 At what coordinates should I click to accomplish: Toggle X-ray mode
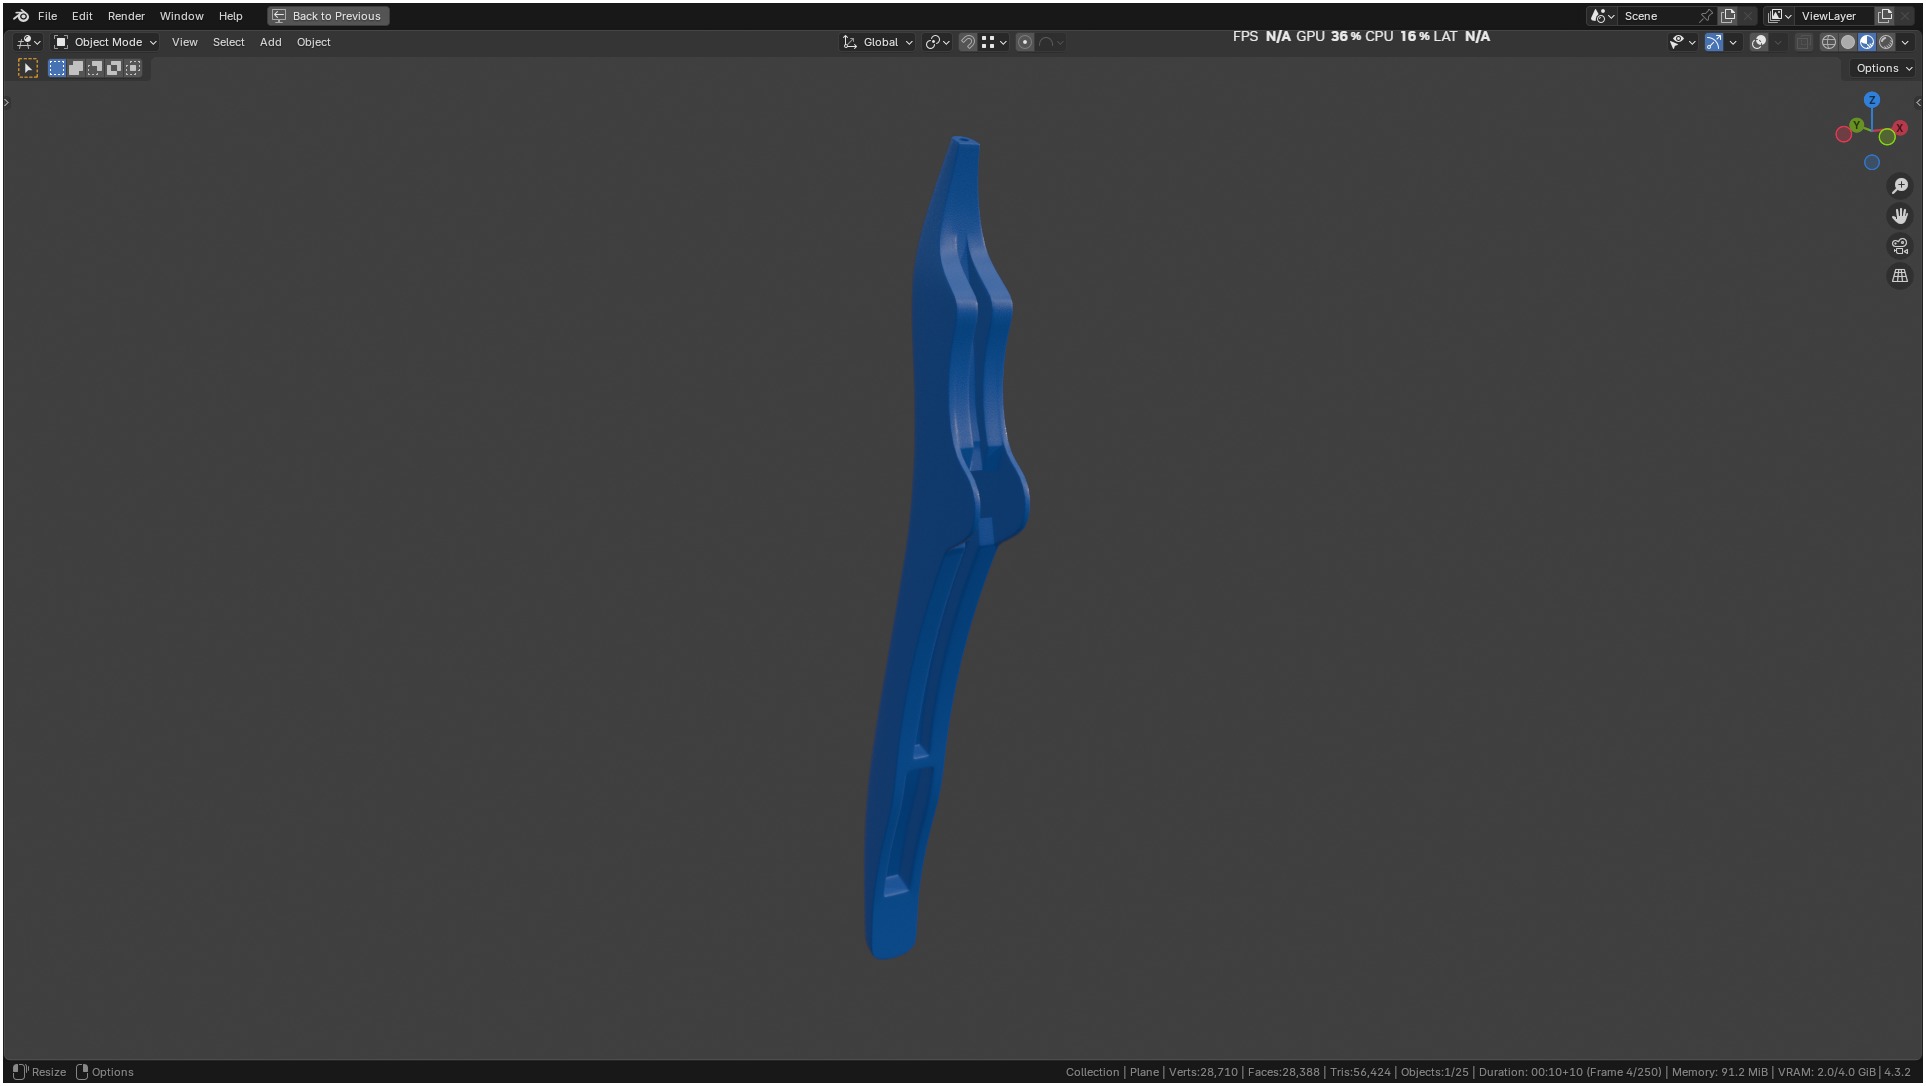1803,42
